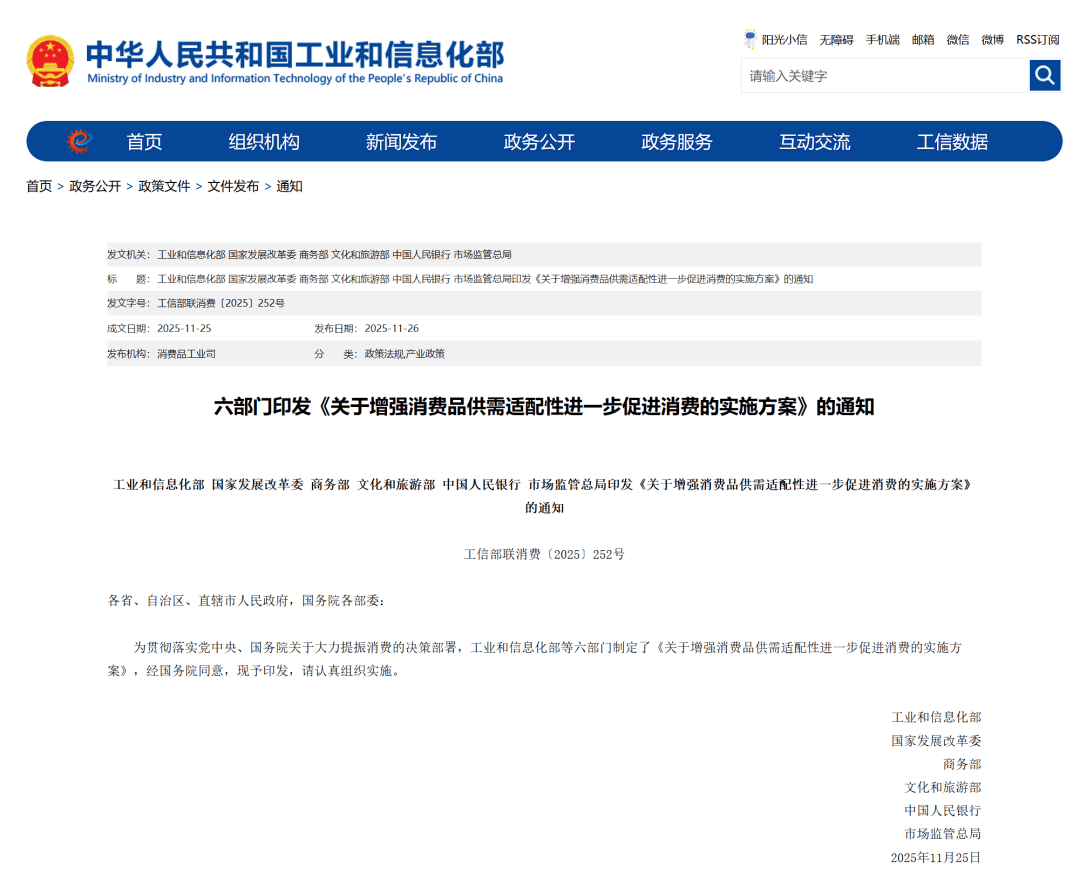Open the 首页 navigation menu item

[x=144, y=142]
